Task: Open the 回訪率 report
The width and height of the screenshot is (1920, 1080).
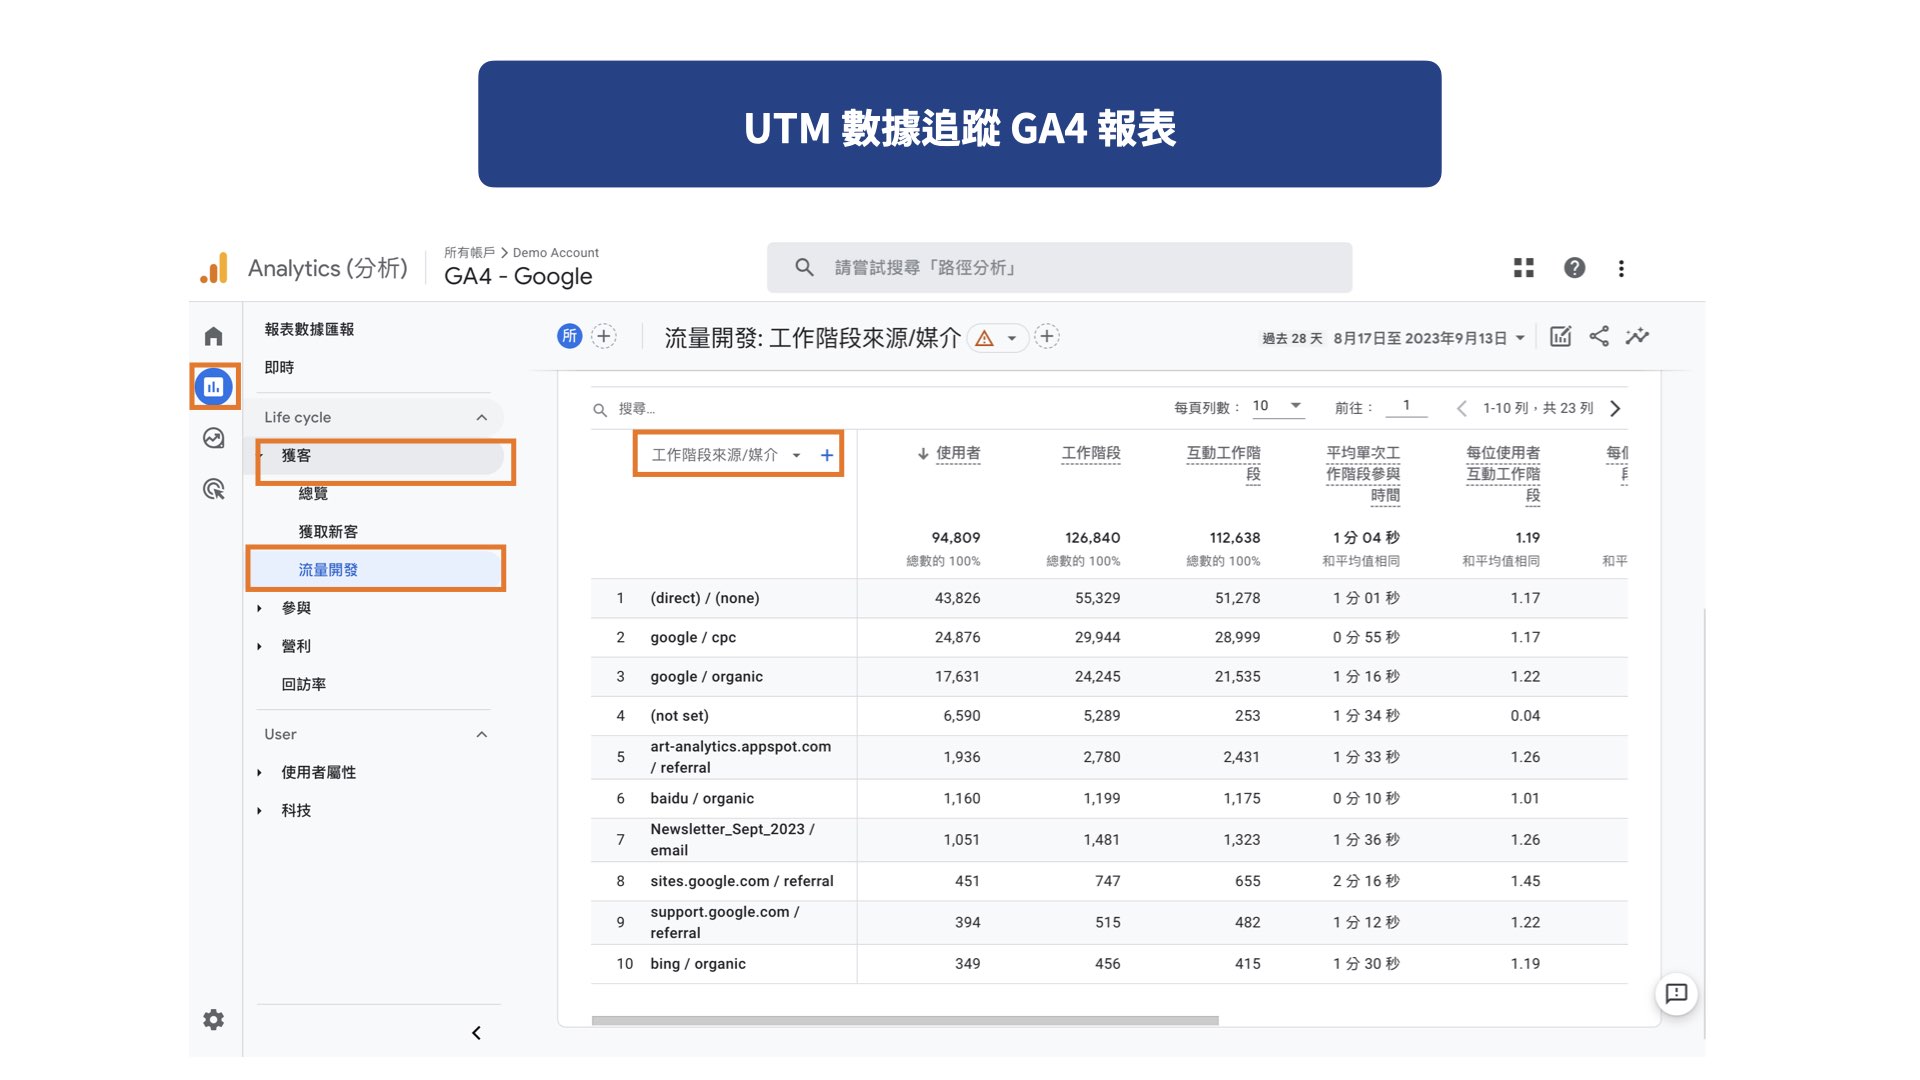Action: (303, 684)
